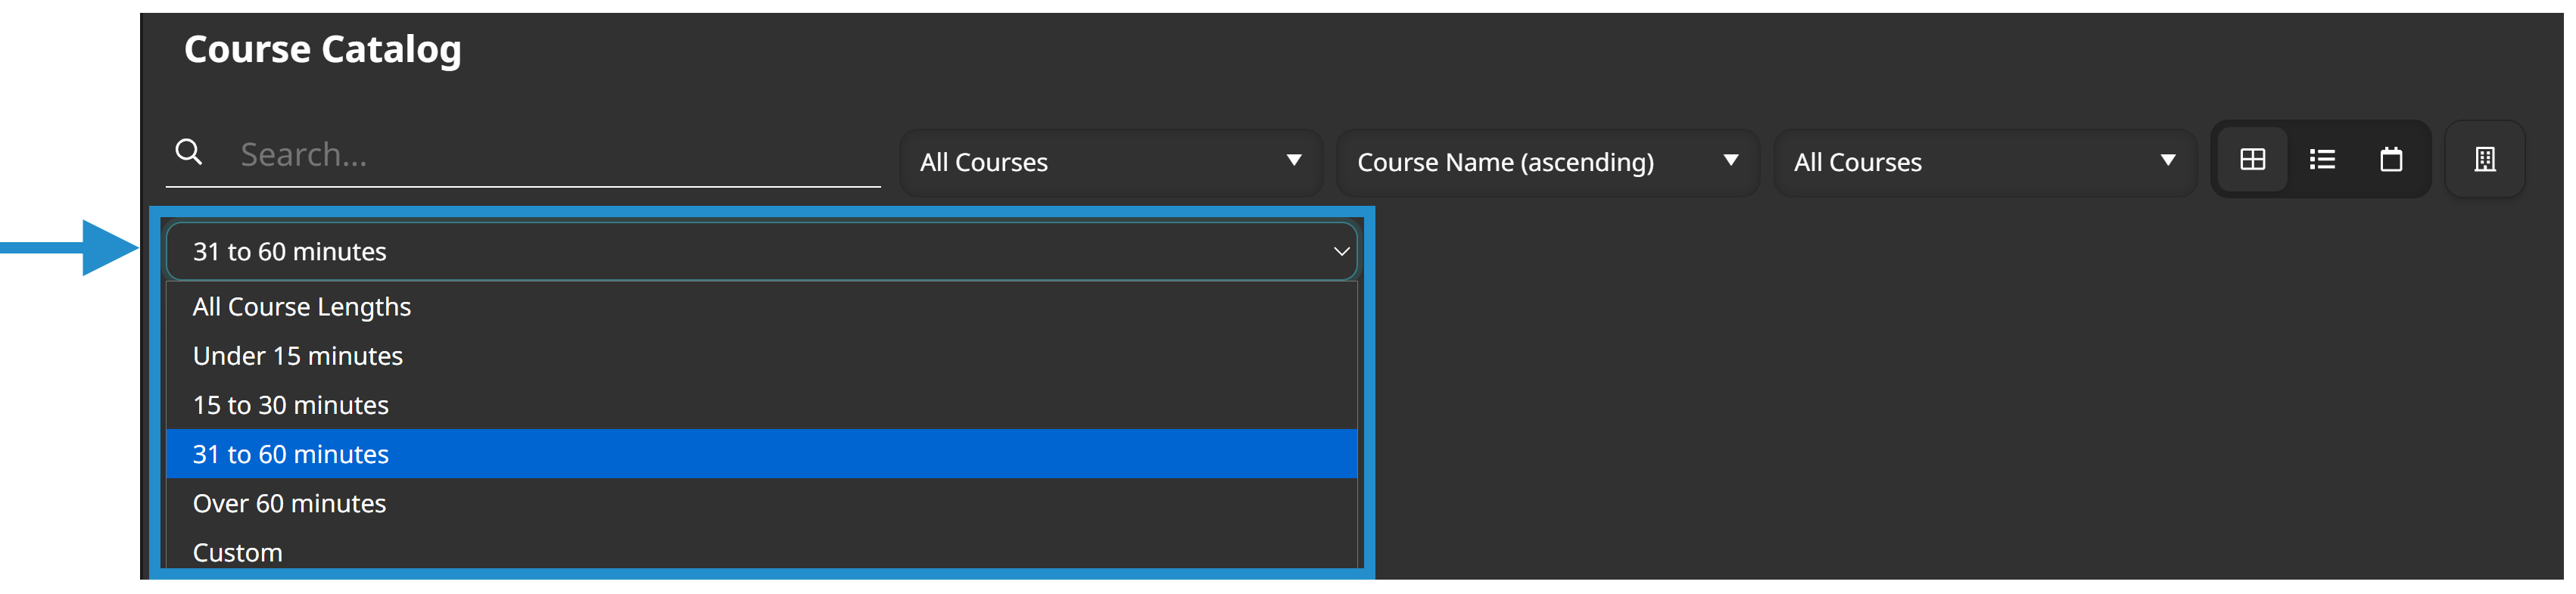Switch to grid view icon
This screenshot has width=2576, height=594.
pyautogui.click(x=2252, y=160)
